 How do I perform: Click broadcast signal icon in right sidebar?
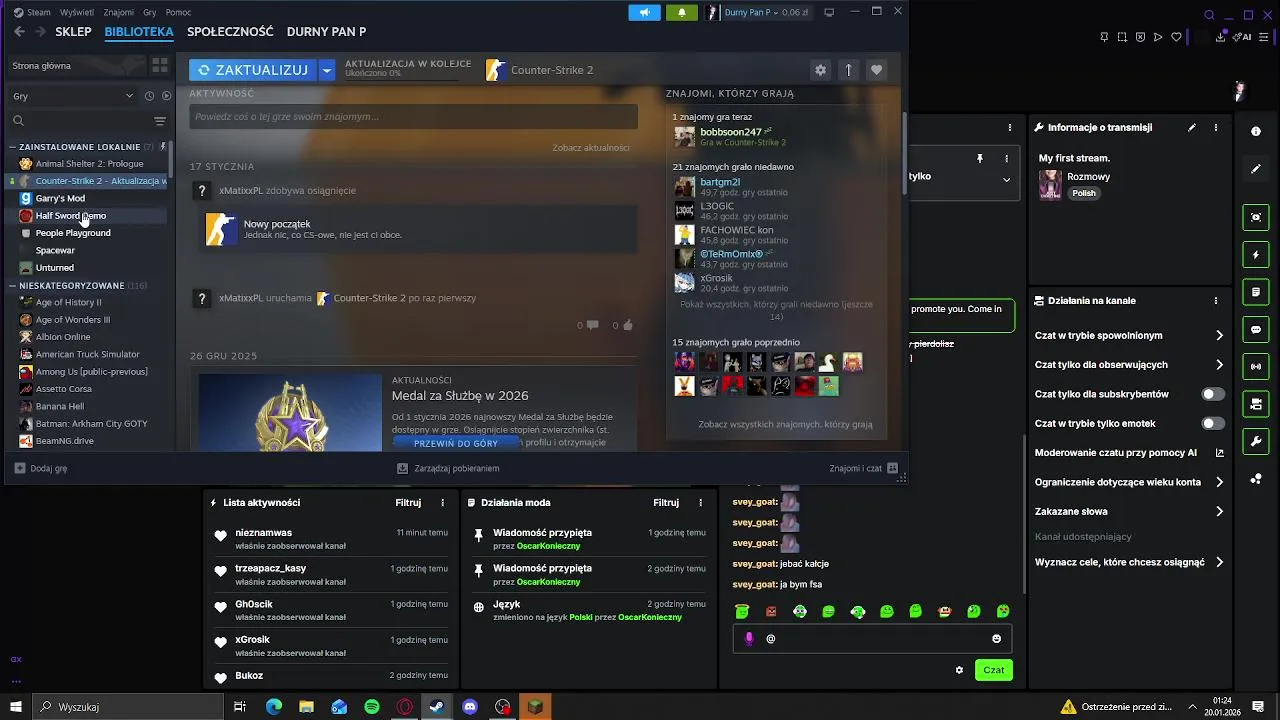point(1256,367)
